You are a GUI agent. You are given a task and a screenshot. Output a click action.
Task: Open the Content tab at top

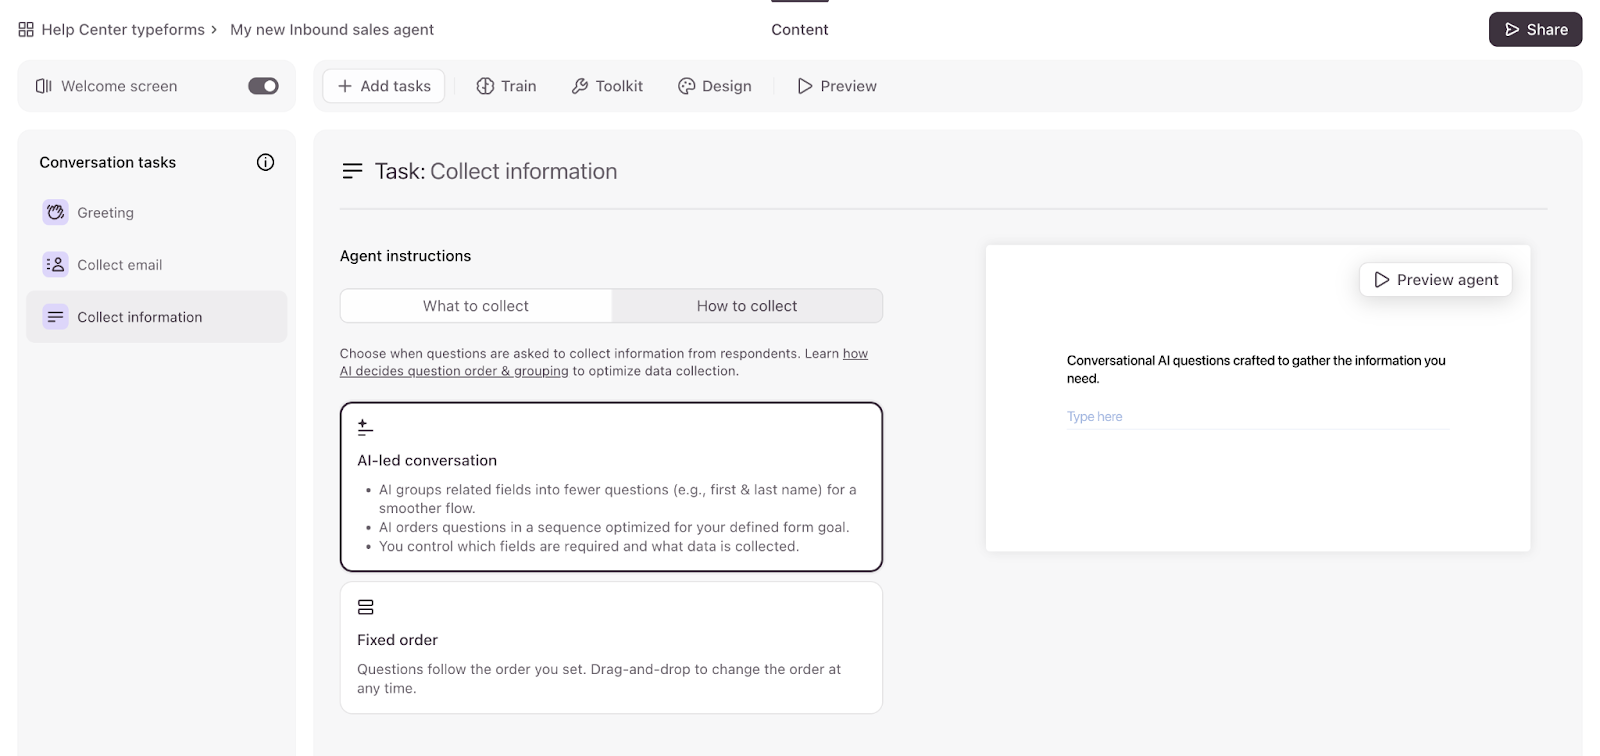click(x=799, y=30)
